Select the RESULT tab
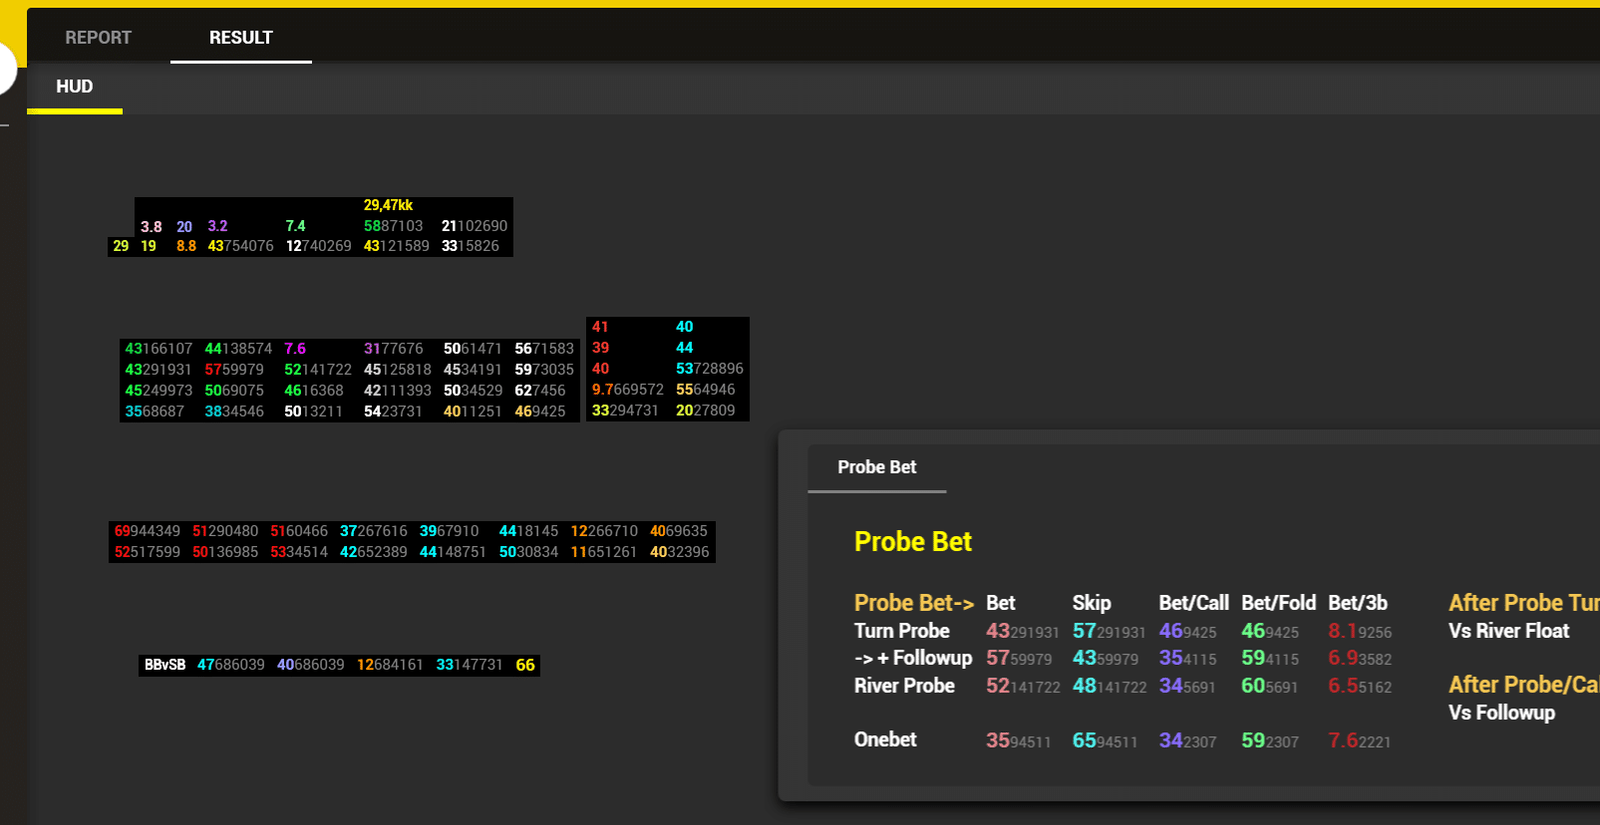Screen dimensions: 1600x825 pyautogui.click(x=241, y=38)
